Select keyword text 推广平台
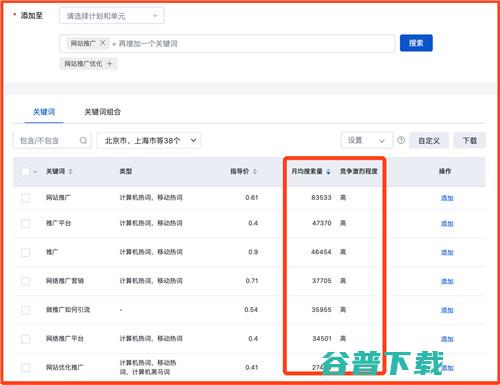 point(58,223)
